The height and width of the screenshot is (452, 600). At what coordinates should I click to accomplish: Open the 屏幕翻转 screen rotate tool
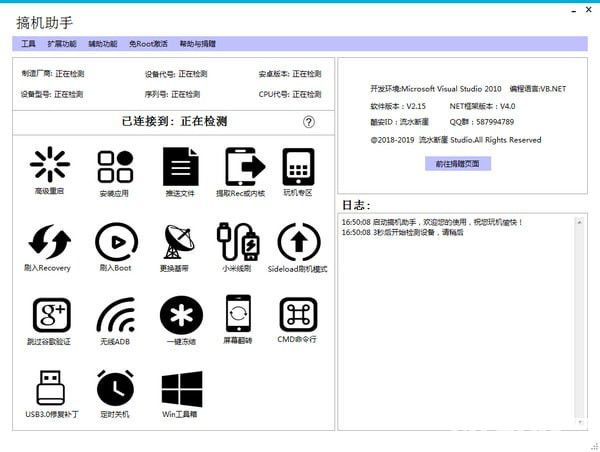point(238,313)
